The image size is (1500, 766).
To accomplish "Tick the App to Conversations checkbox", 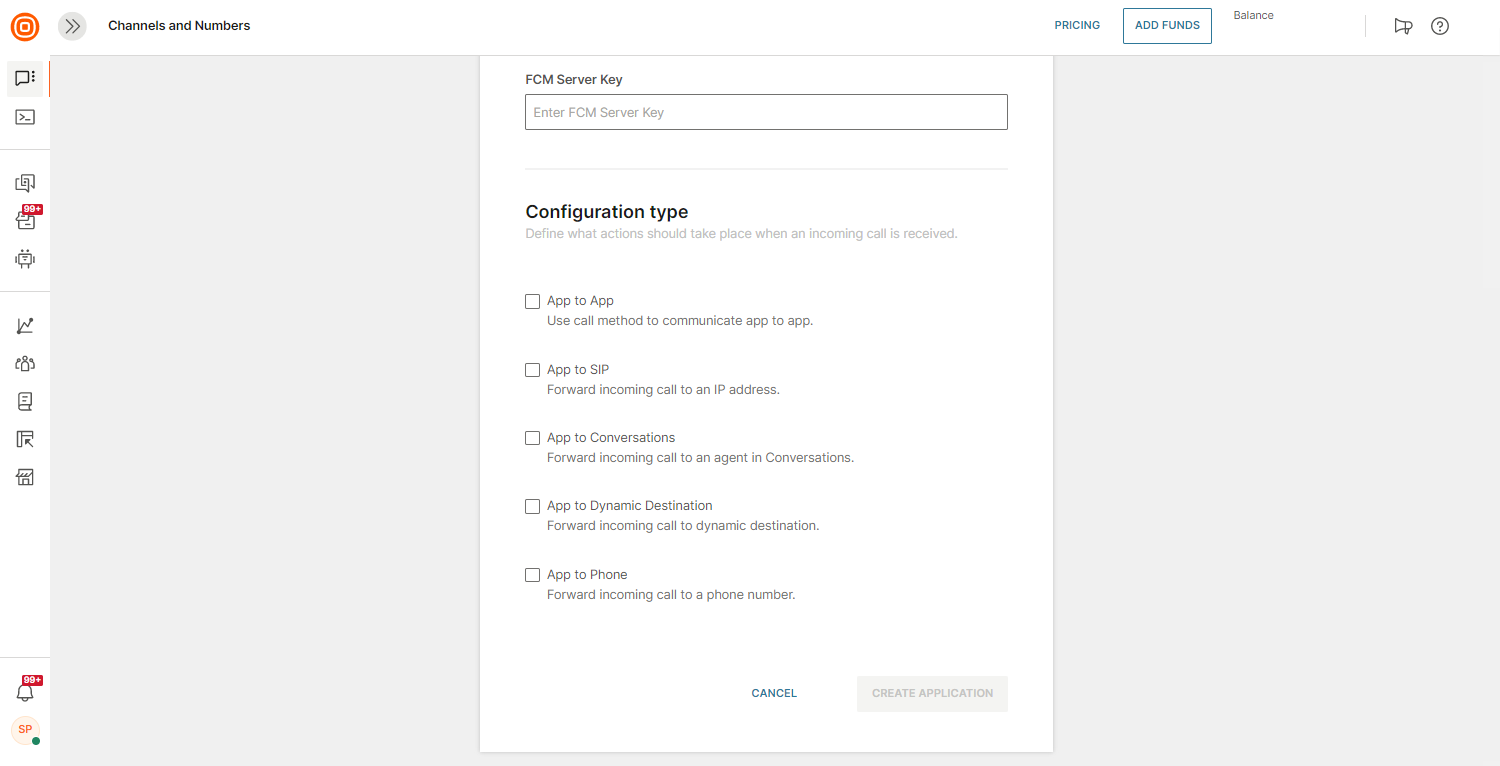I will (x=533, y=438).
